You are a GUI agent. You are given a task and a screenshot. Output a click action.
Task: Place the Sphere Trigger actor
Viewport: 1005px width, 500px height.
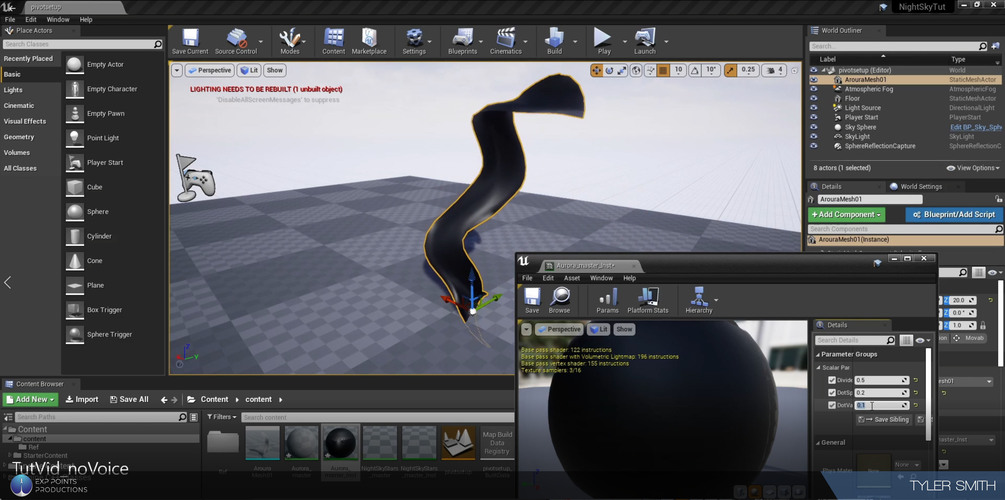click(109, 335)
